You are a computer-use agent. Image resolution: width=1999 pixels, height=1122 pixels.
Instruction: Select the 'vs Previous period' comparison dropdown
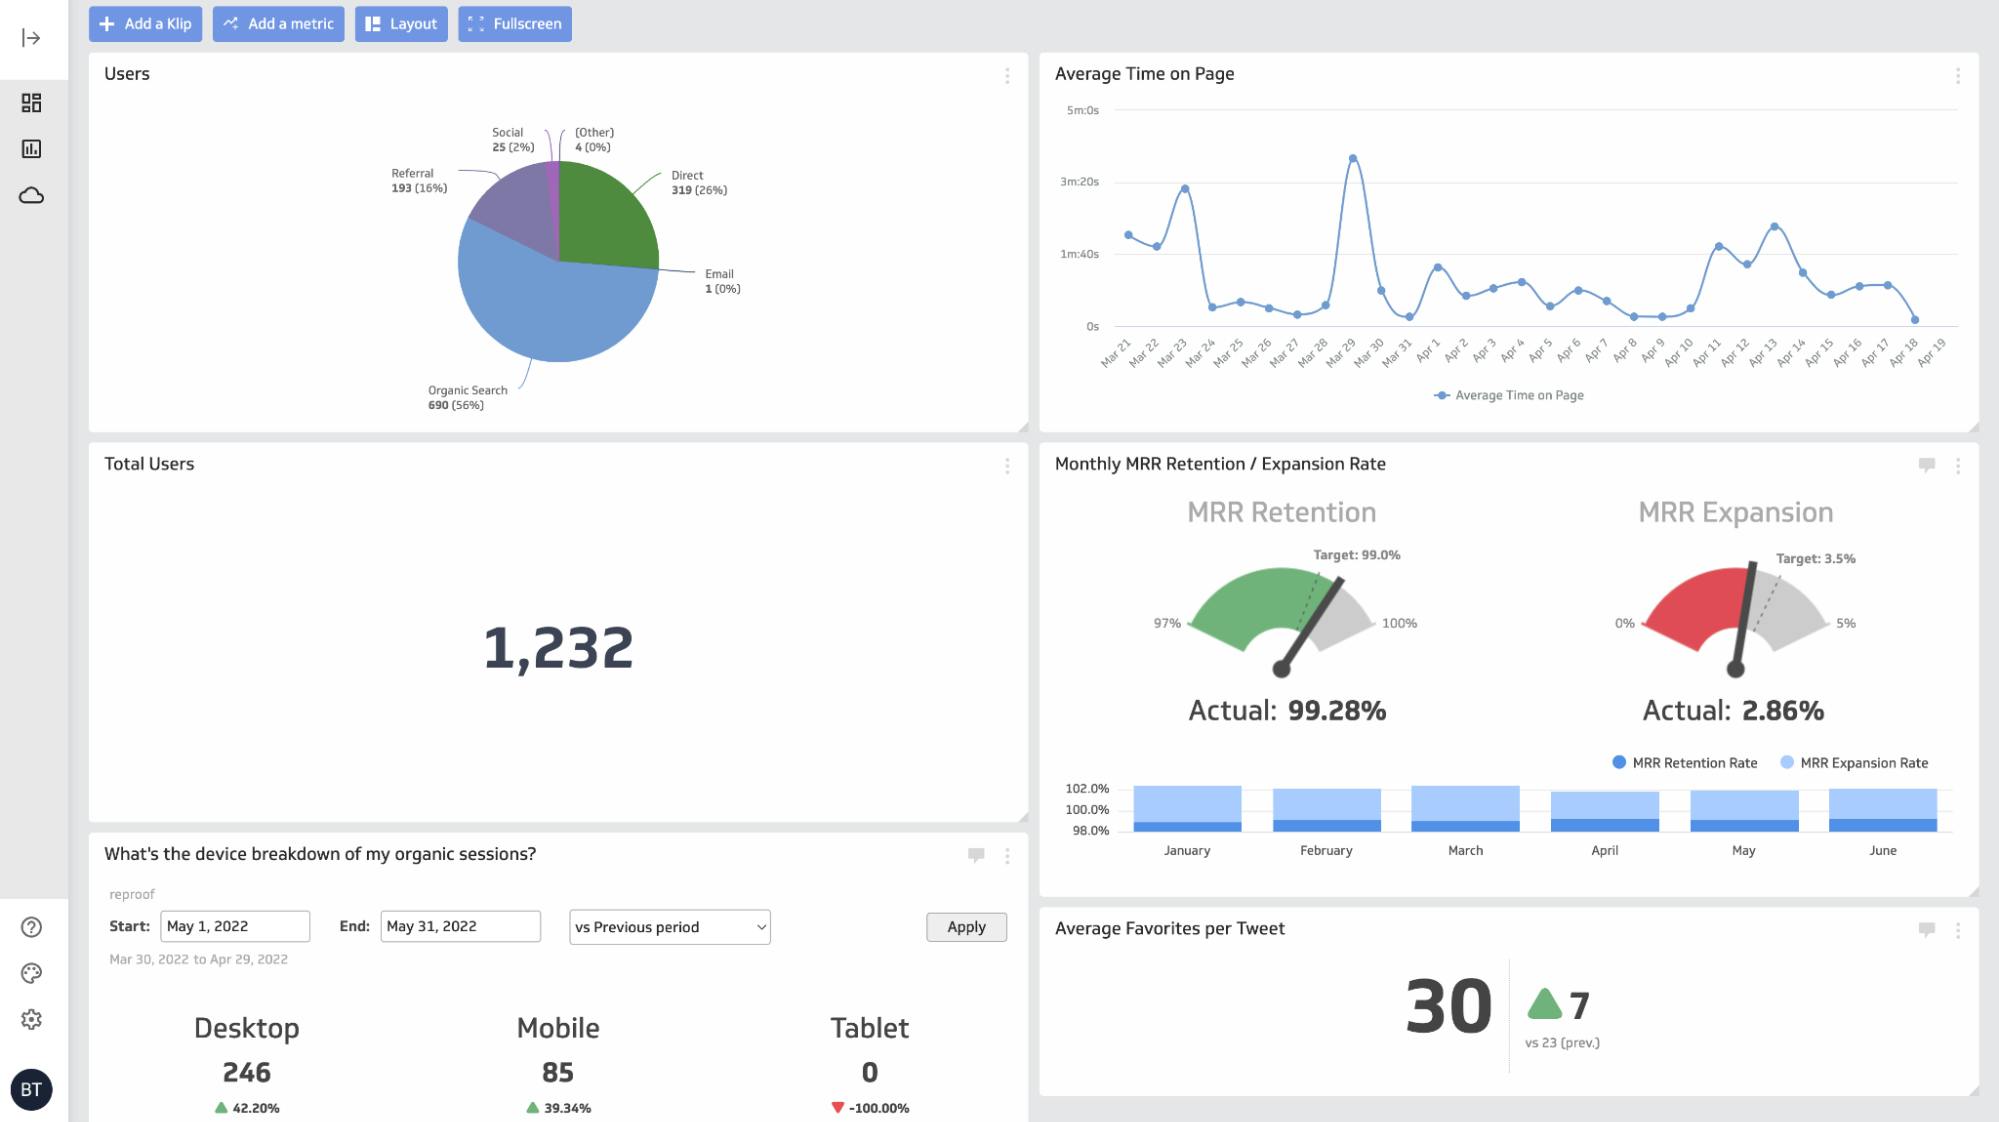click(669, 924)
